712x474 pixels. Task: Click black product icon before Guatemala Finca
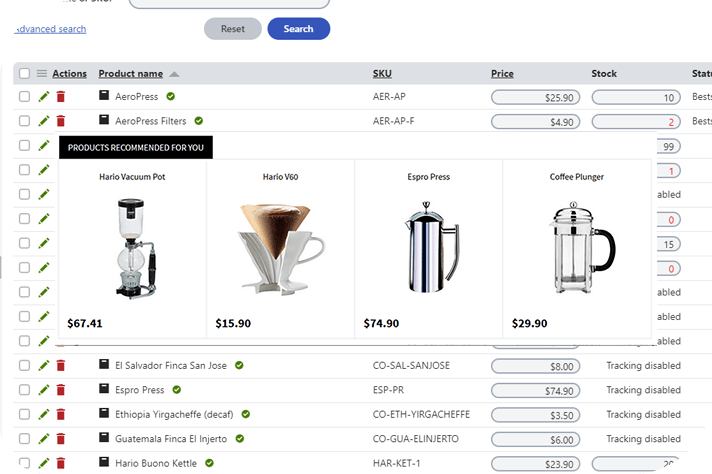[x=104, y=437]
